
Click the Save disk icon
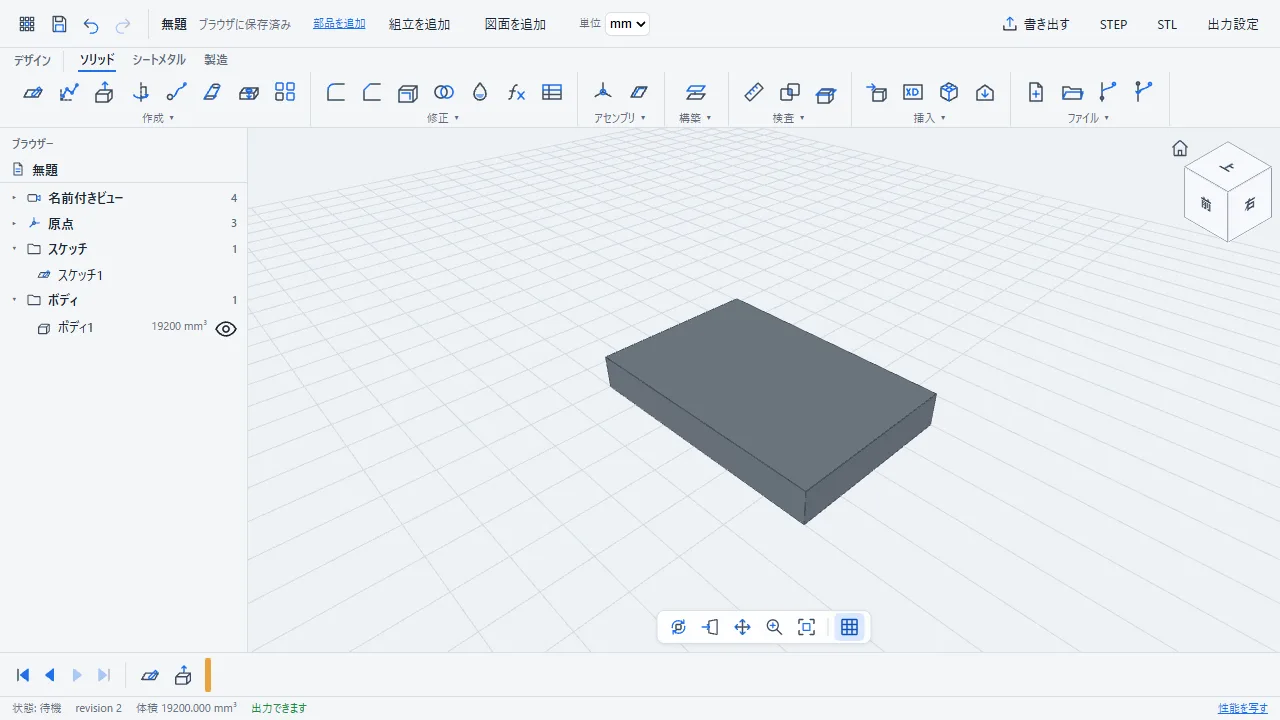pyautogui.click(x=59, y=24)
